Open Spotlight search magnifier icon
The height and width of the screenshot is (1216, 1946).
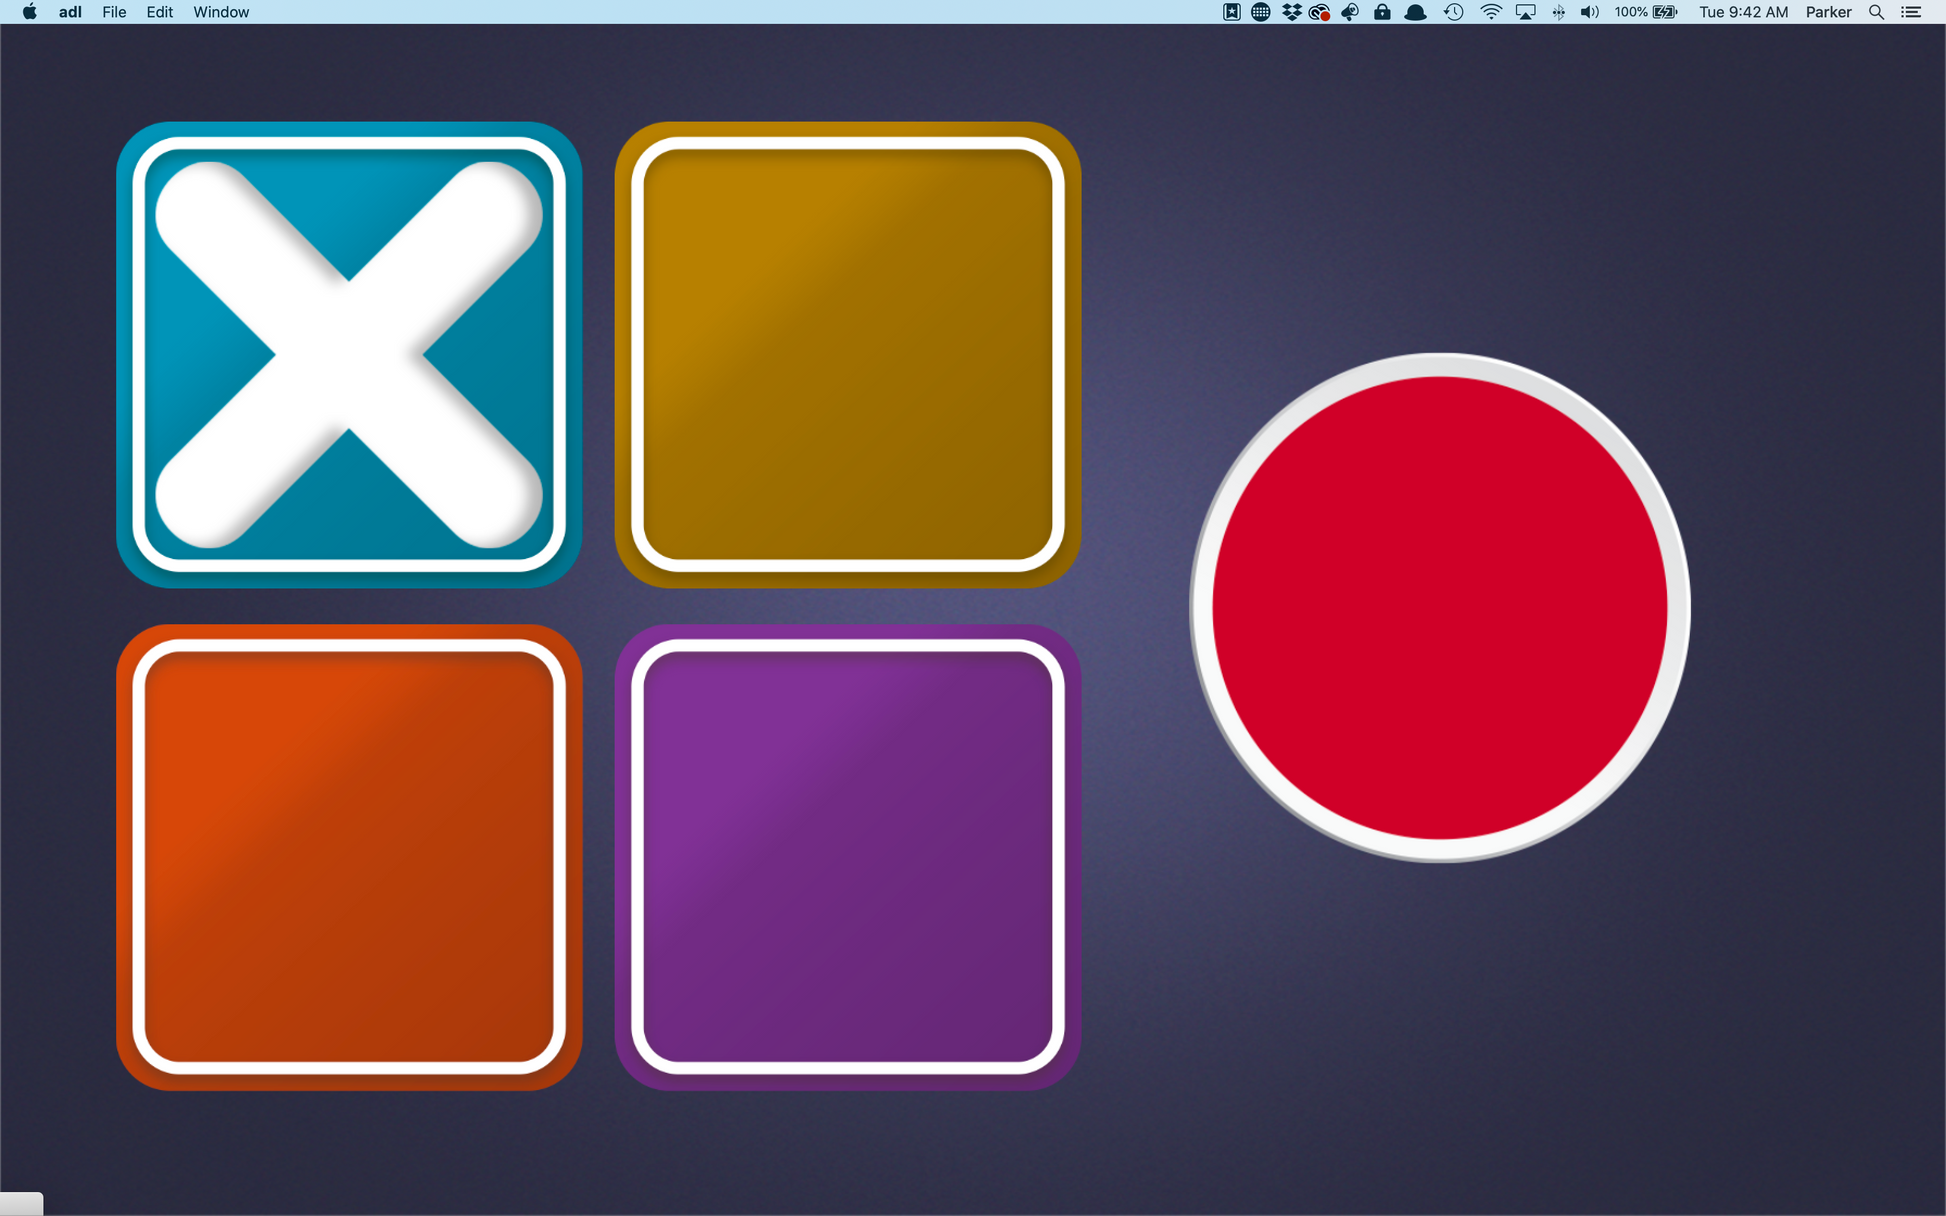point(1876,12)
